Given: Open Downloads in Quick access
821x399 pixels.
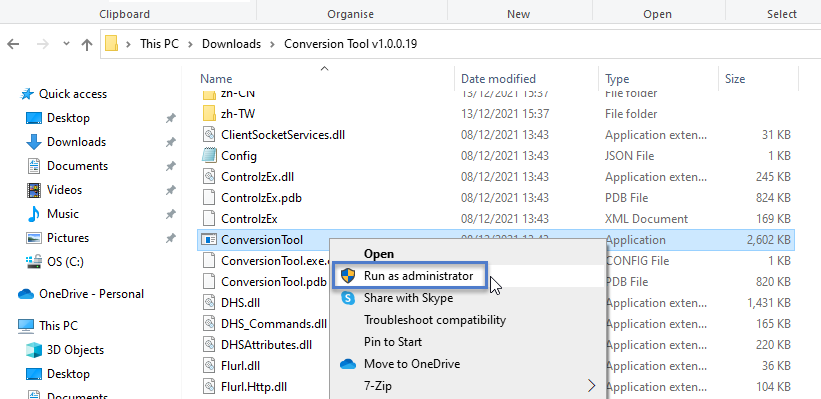Looking at the screenshot, I should point(76,142).
